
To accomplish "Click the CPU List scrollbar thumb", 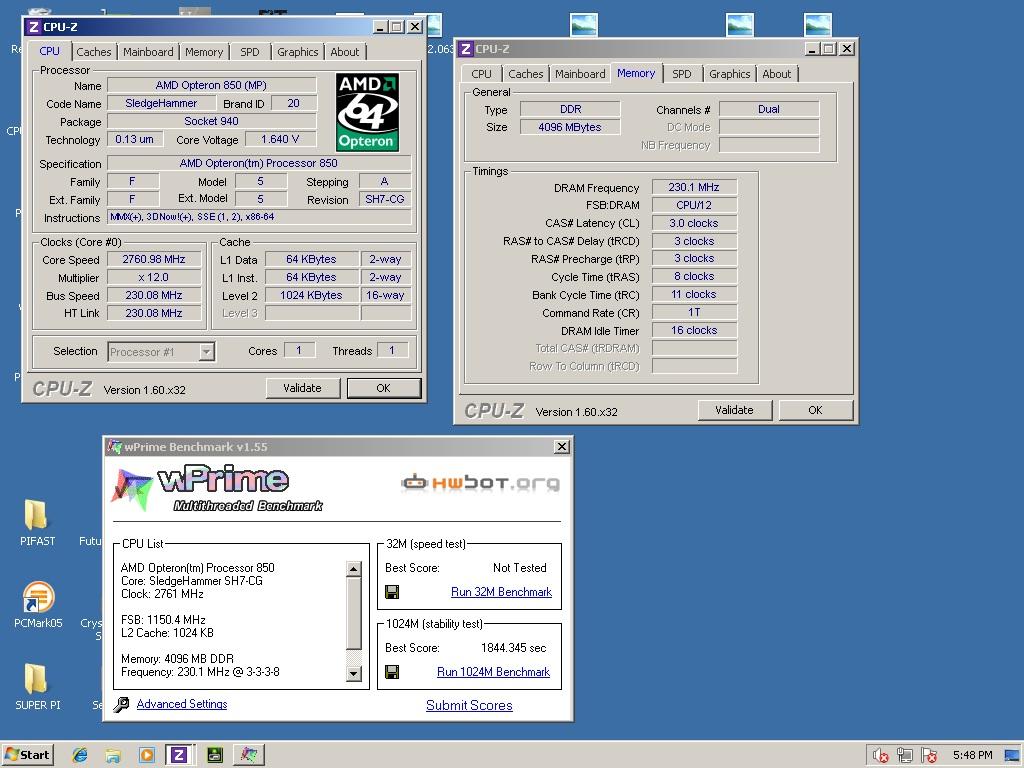I will (353, 614).
